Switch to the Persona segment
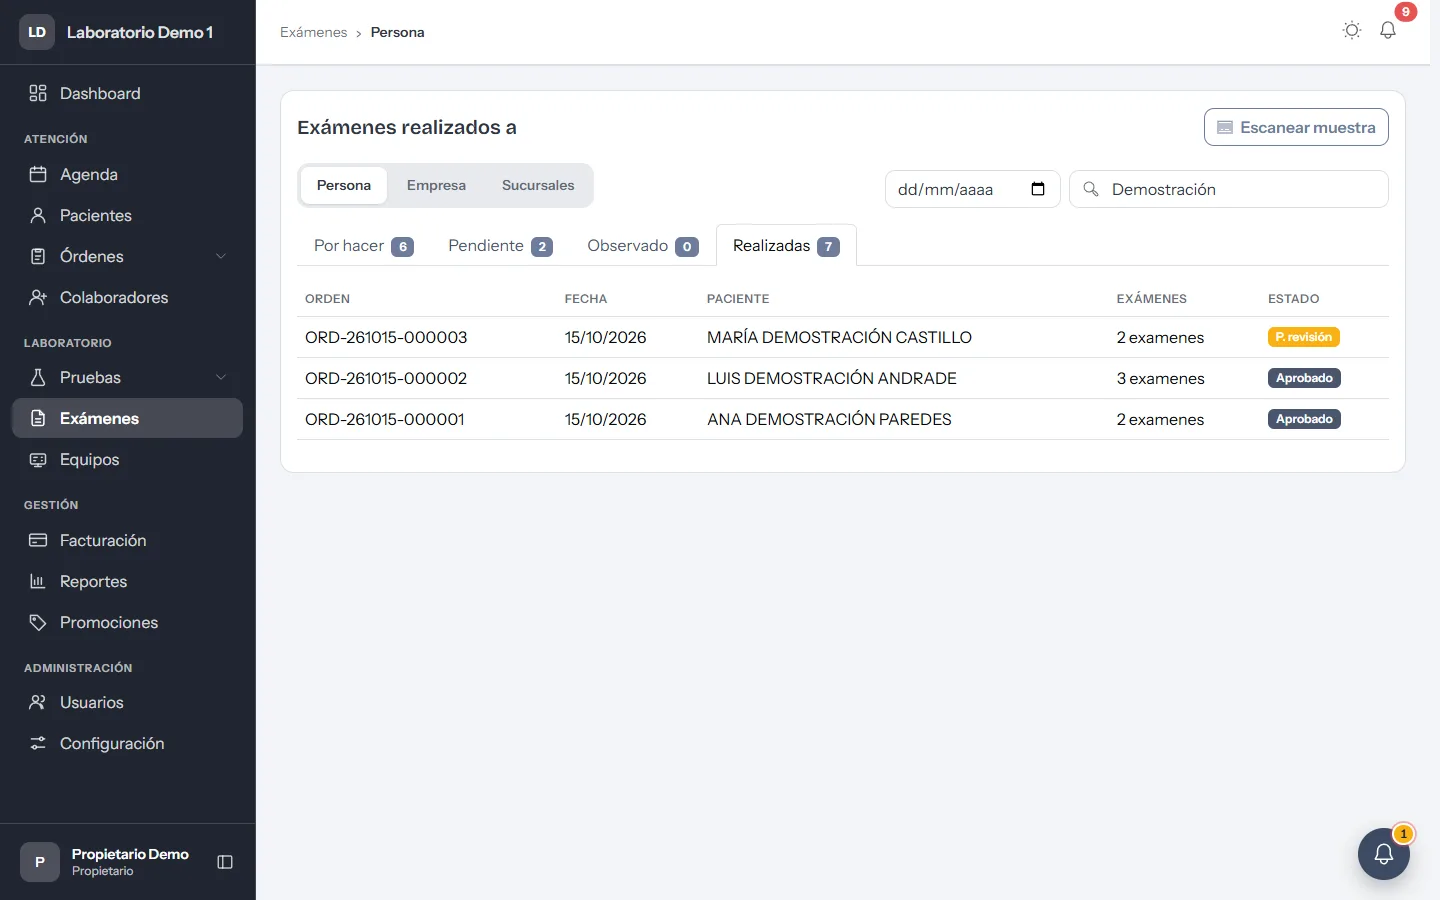This screenshot has height=900, width=1440. point(344,185)
